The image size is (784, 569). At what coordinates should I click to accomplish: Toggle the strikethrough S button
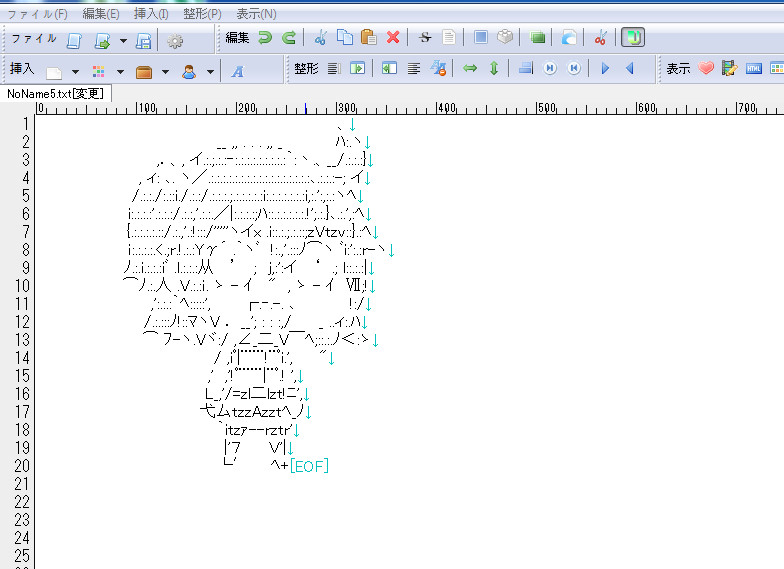425,39
